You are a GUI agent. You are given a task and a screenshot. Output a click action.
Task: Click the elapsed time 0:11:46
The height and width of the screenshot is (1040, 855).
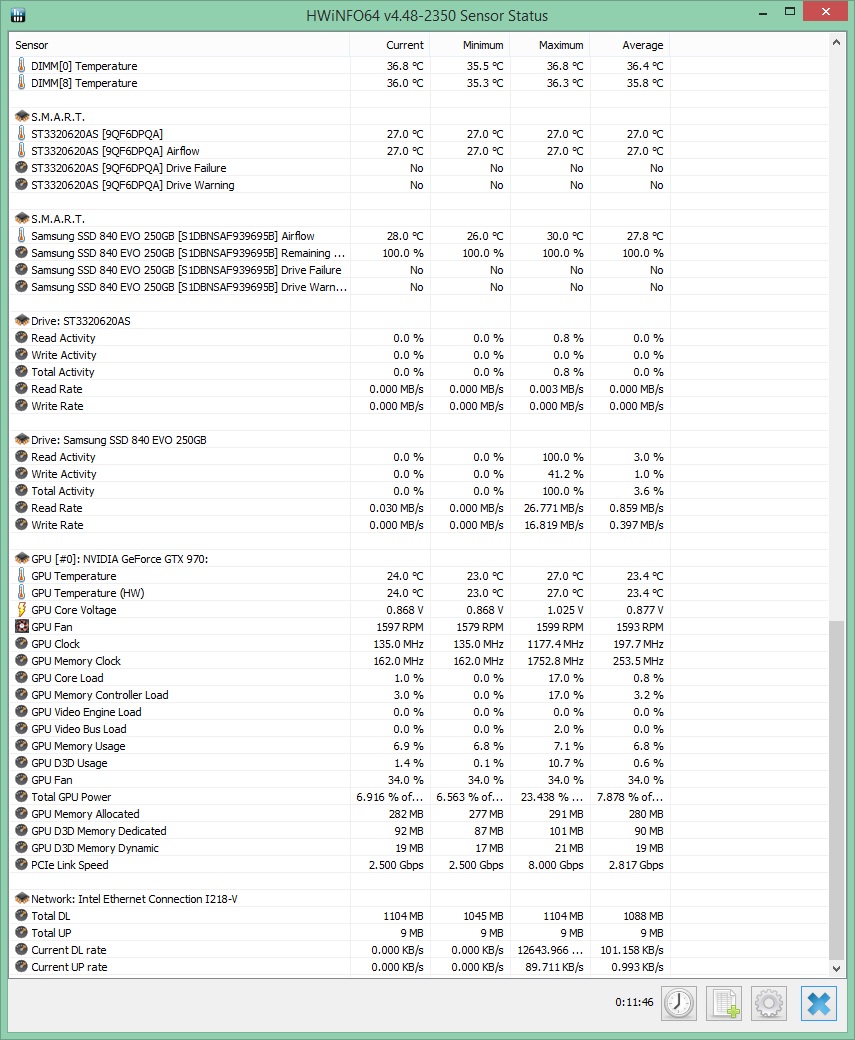coord(634,1002)
